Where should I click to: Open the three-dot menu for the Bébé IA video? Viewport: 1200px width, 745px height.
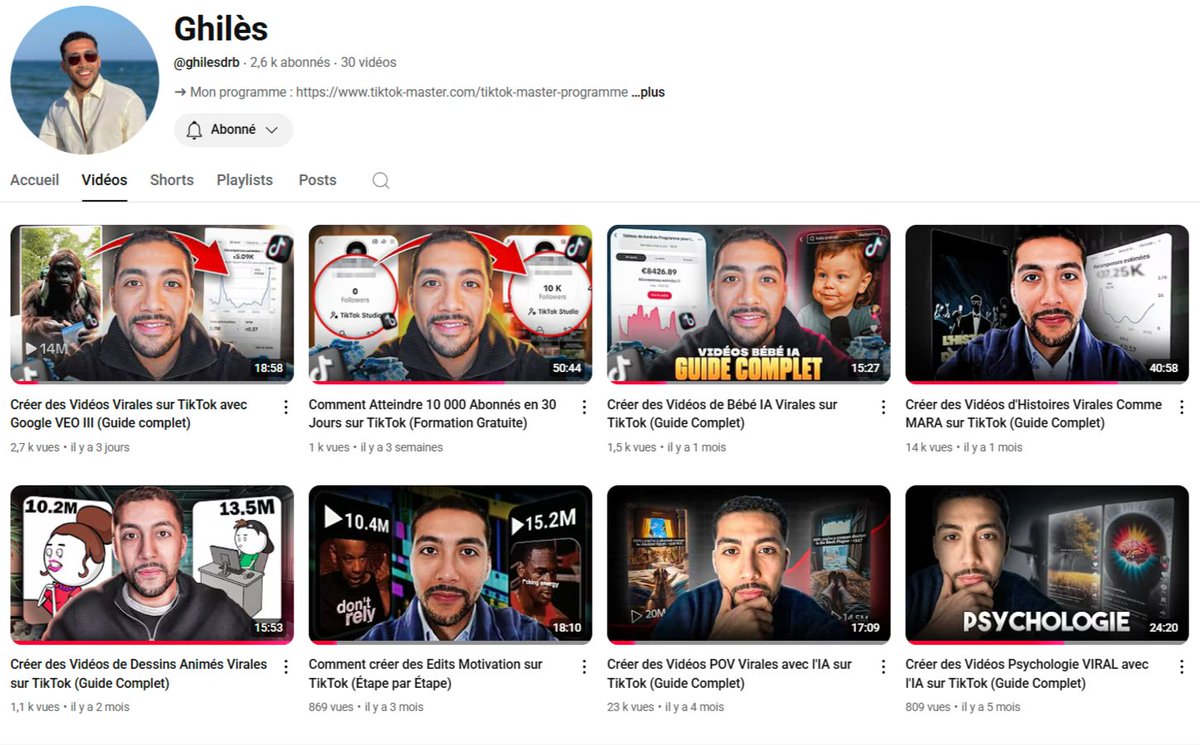click(883, 407)
